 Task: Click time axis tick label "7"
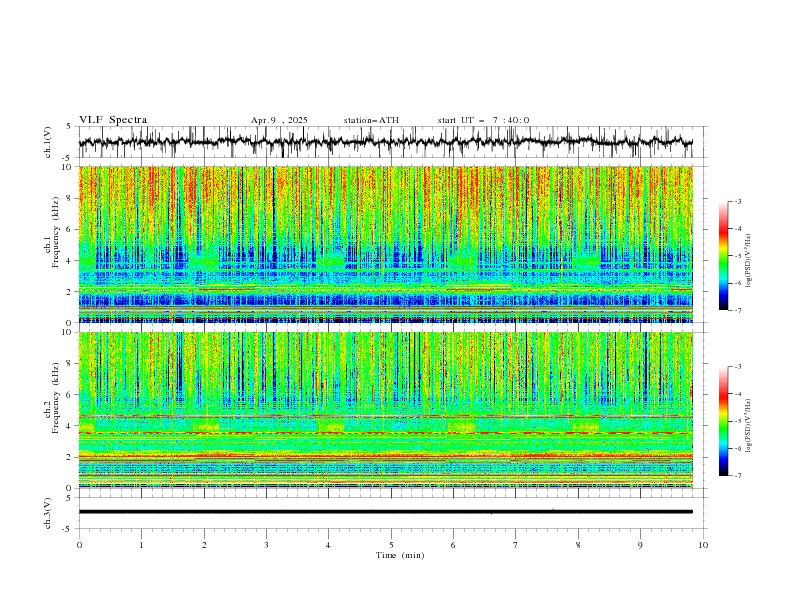coord(516,545)
